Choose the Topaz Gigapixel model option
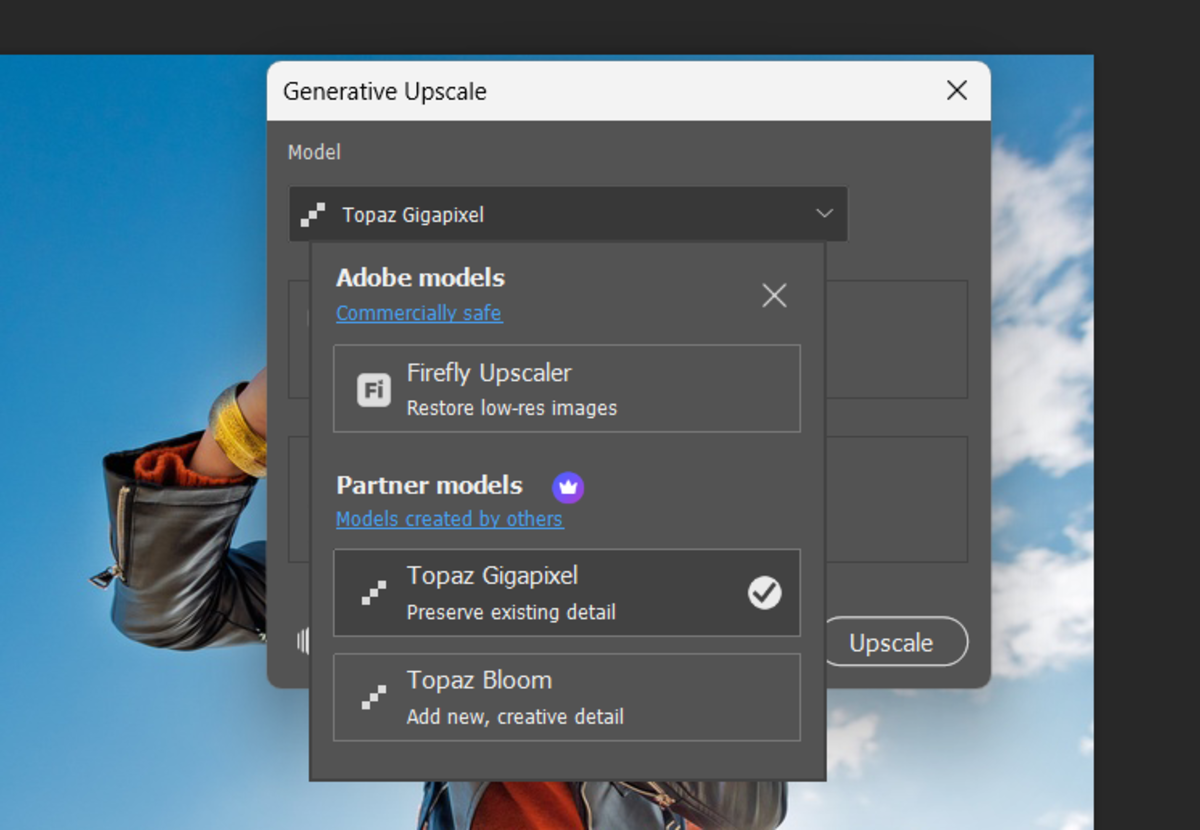1200x830 pixels. click(567, 592)
